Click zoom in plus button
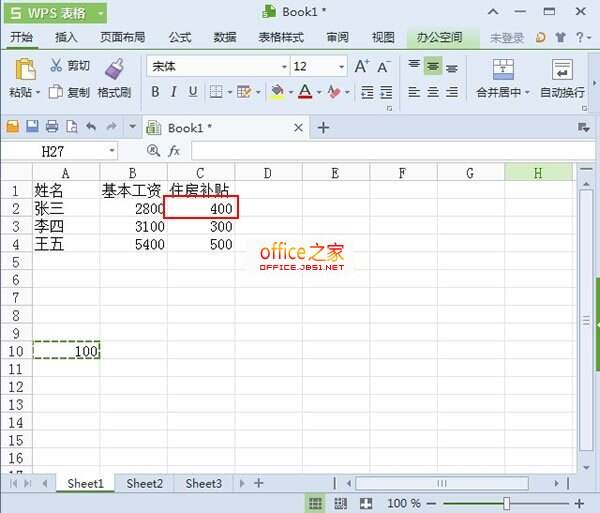The height and width of the screenshot is (513, 600). point(579,503)
